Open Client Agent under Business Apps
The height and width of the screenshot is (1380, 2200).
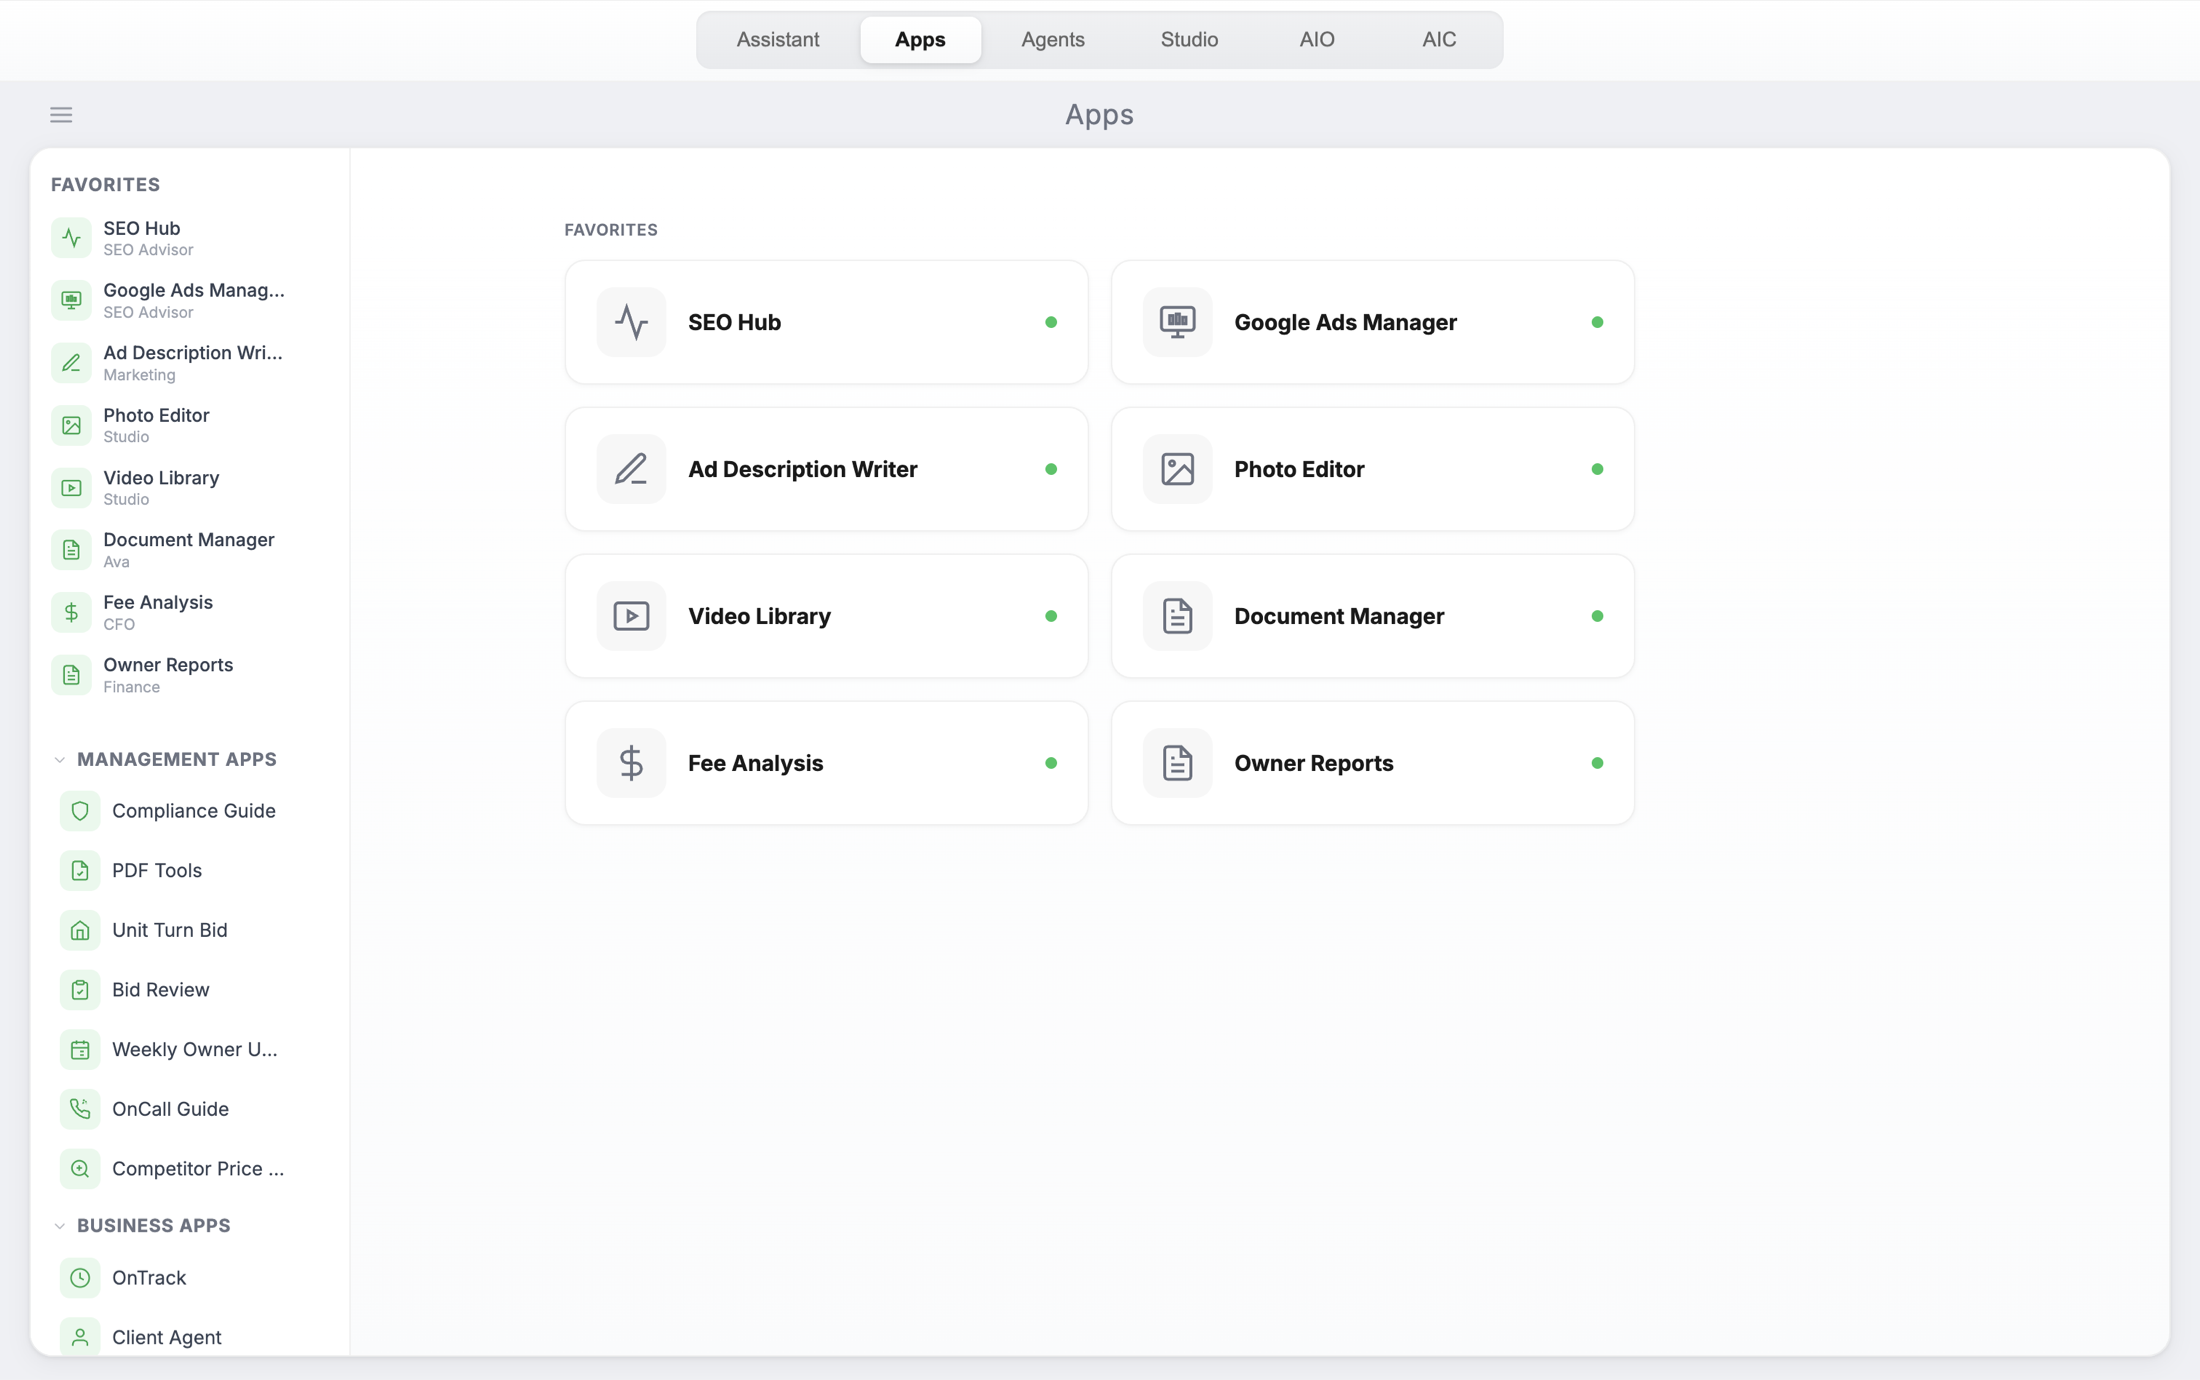coord(189,1337)
